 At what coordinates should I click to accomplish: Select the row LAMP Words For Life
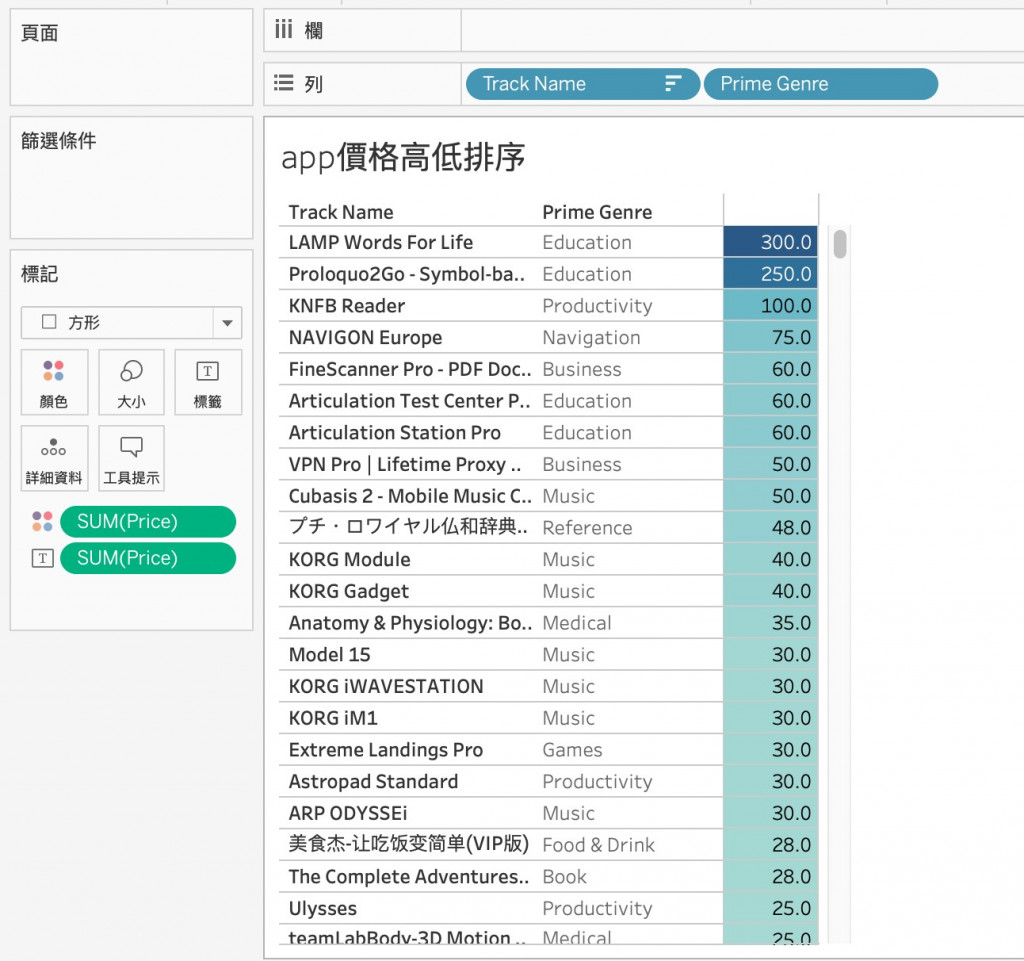click(381, 242)
